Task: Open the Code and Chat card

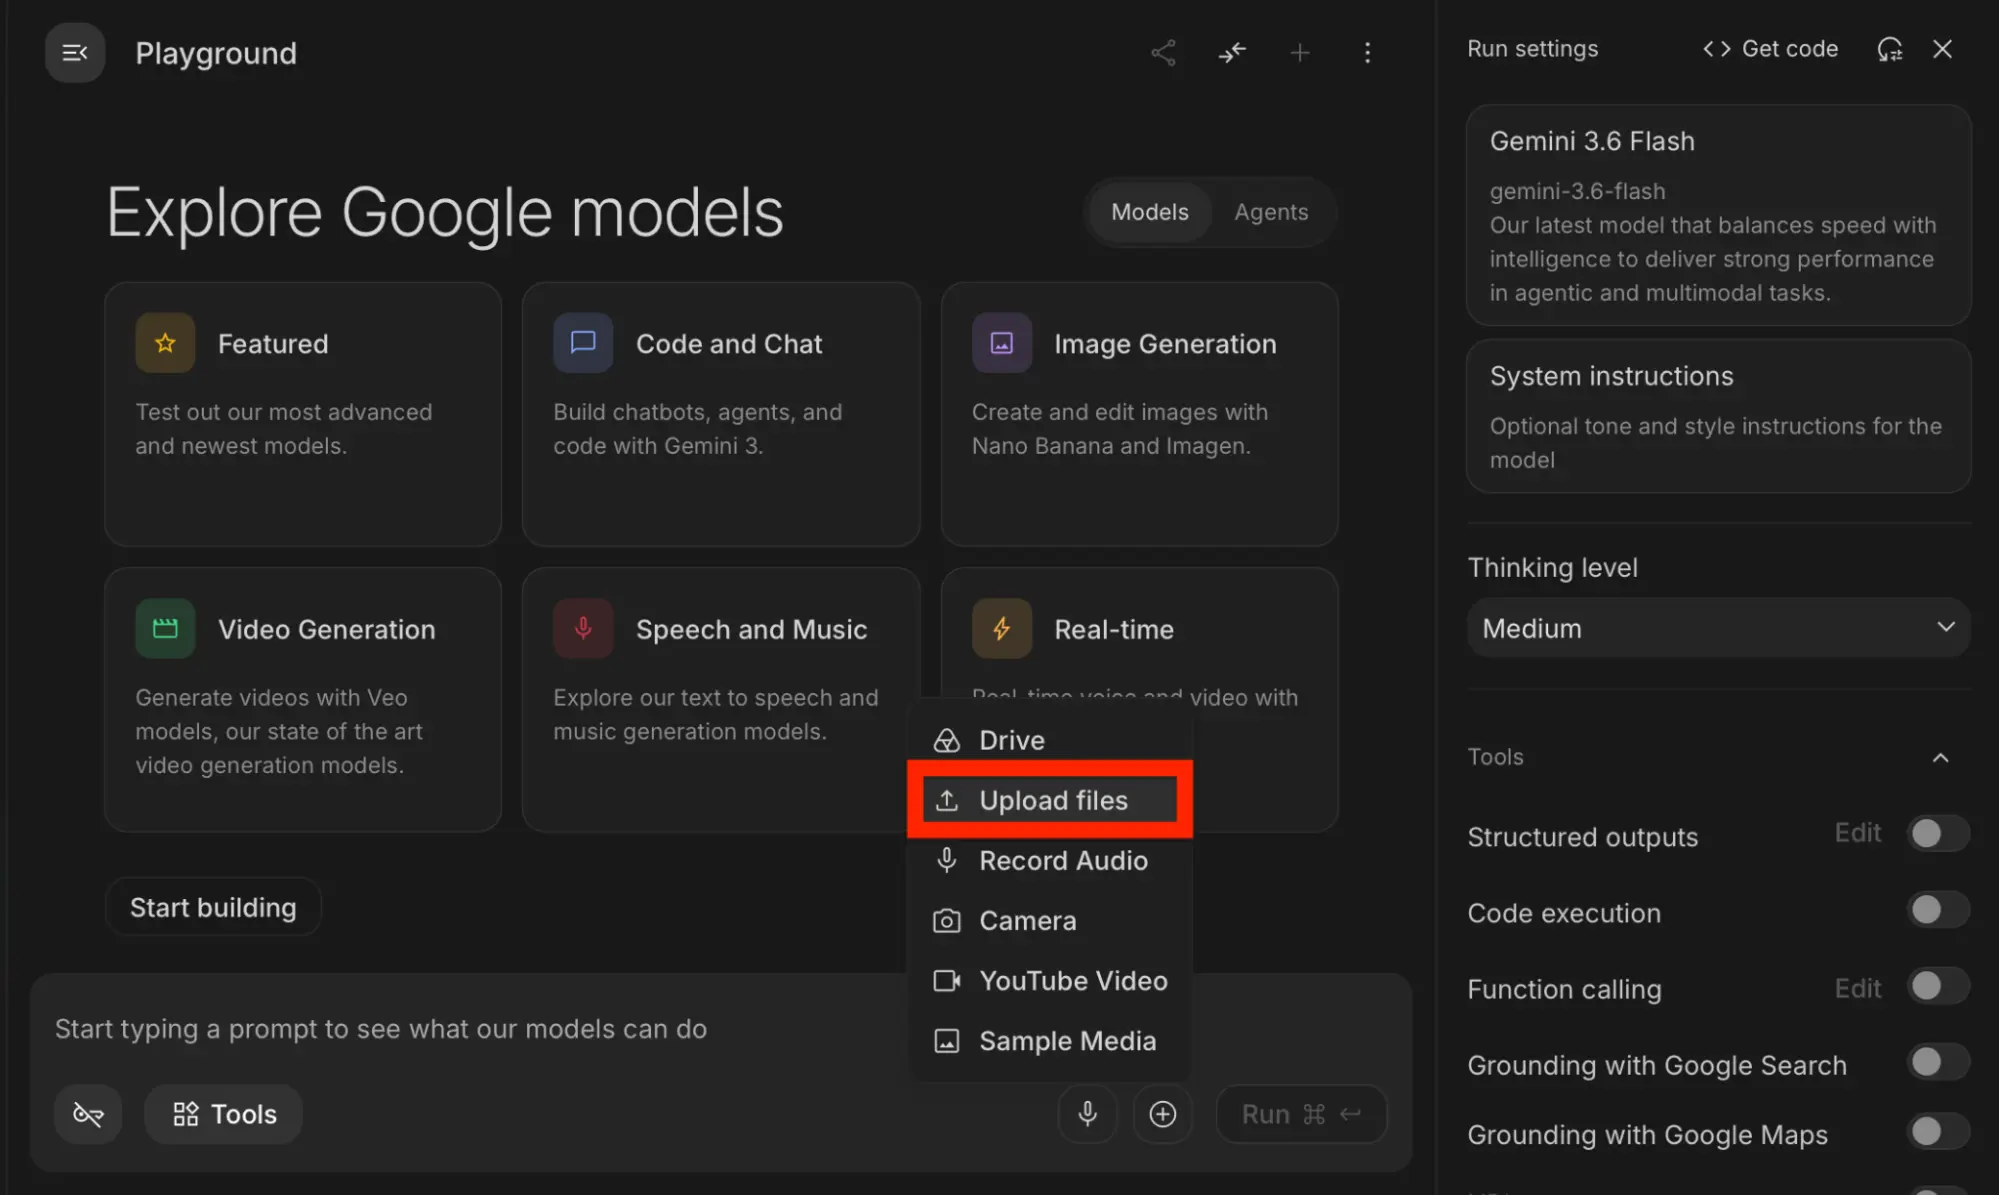Action: click(x=721, y=414)
